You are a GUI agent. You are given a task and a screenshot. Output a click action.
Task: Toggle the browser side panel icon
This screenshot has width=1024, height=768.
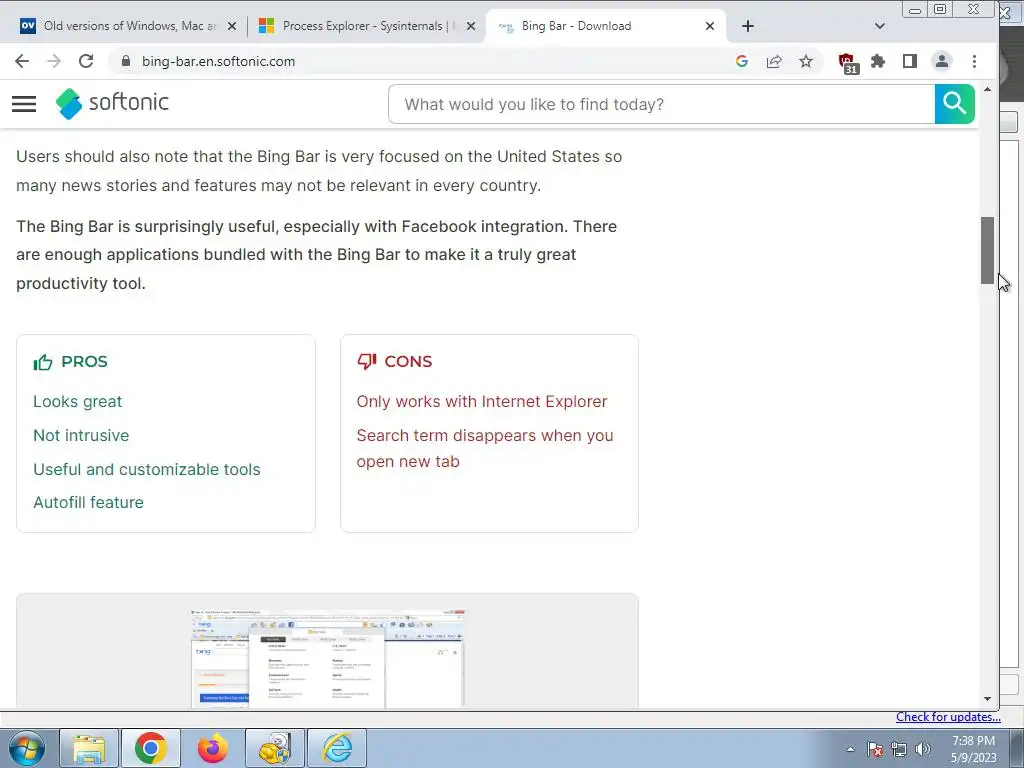tap(910, 61)
